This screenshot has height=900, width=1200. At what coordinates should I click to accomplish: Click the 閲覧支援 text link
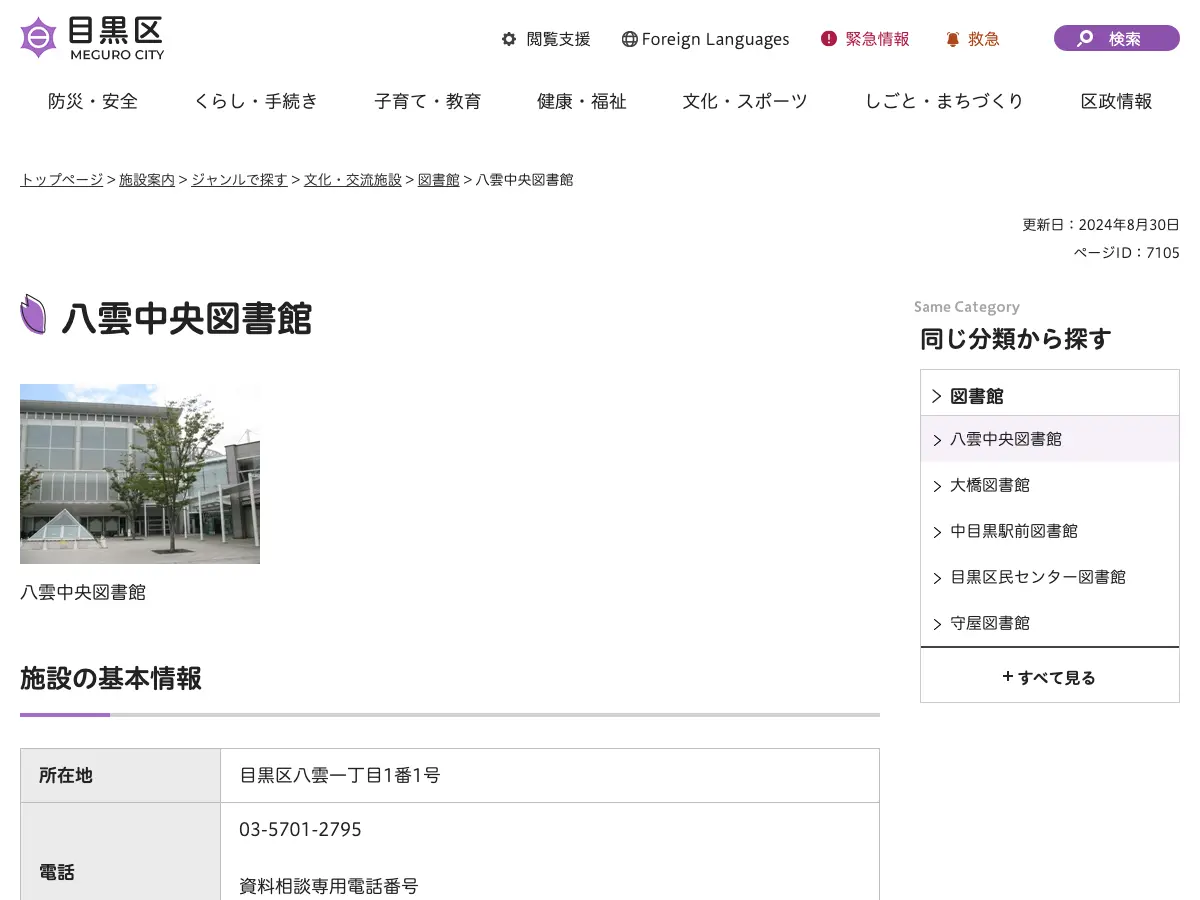558,39
